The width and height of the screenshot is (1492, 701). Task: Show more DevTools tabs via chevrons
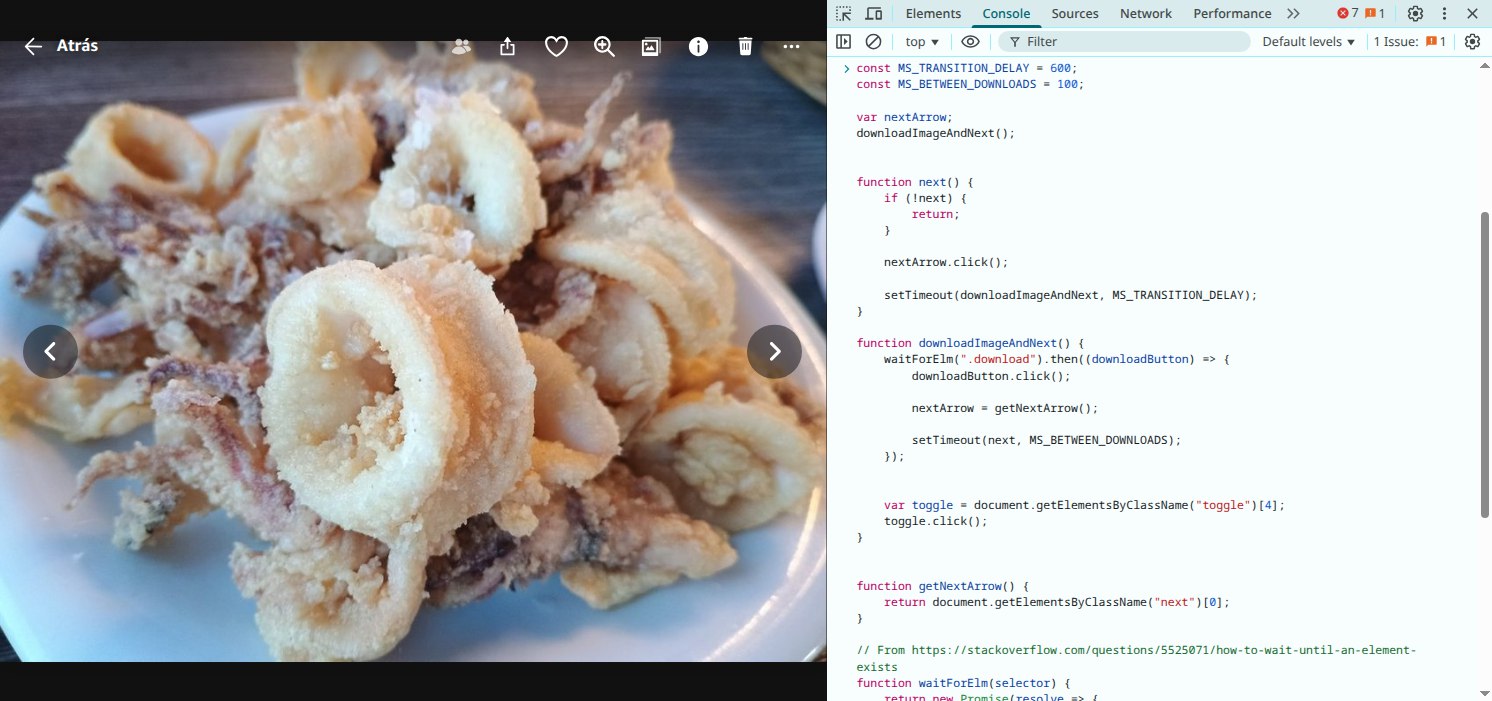[x=1293, y=14]
